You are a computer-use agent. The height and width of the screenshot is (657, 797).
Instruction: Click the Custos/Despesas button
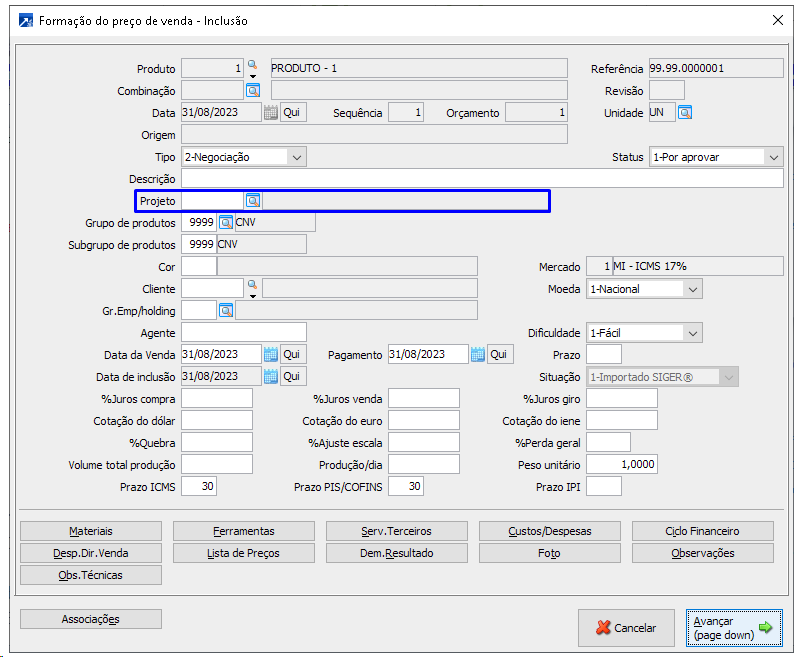pos(549,531)
